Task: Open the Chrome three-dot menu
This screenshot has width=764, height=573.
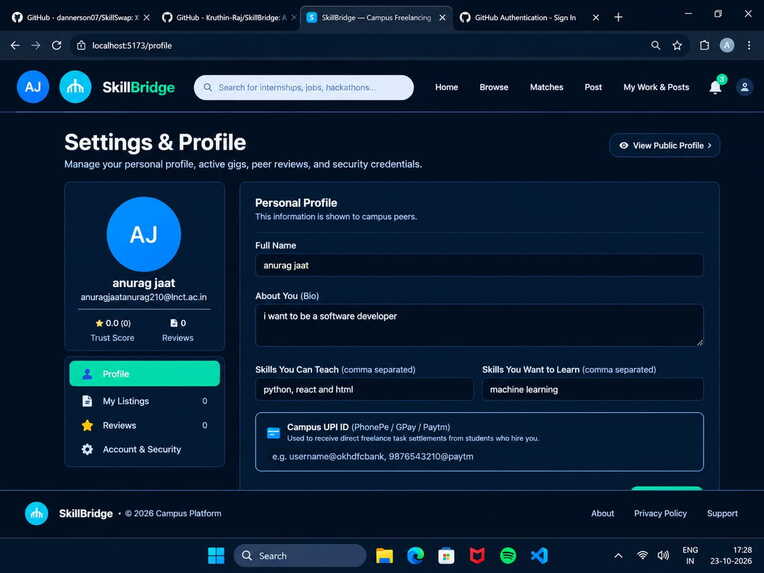Action: [749, 45]
